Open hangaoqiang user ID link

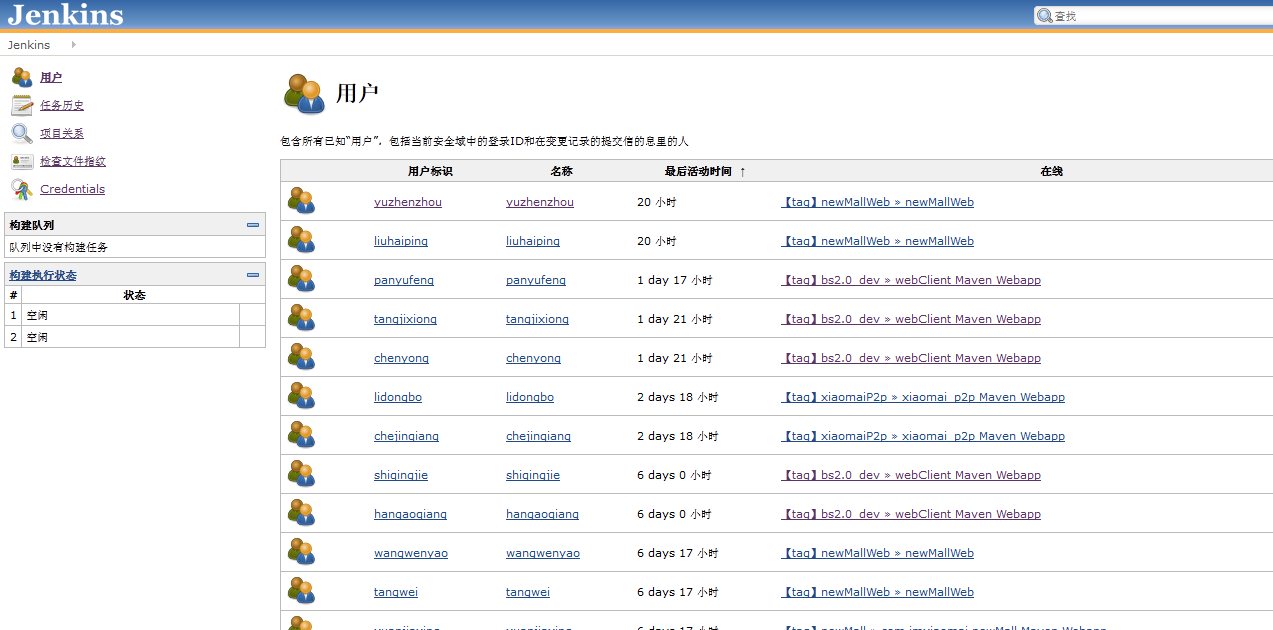pos(410,514)
